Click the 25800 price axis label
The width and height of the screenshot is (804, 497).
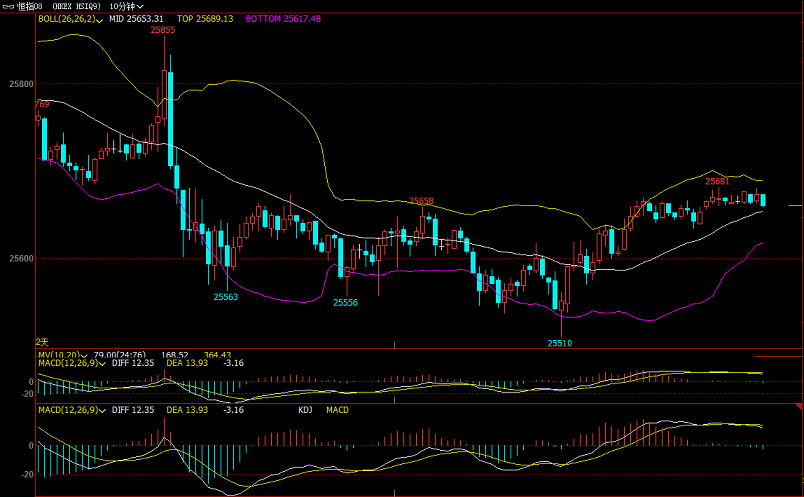tap(19, 84)
